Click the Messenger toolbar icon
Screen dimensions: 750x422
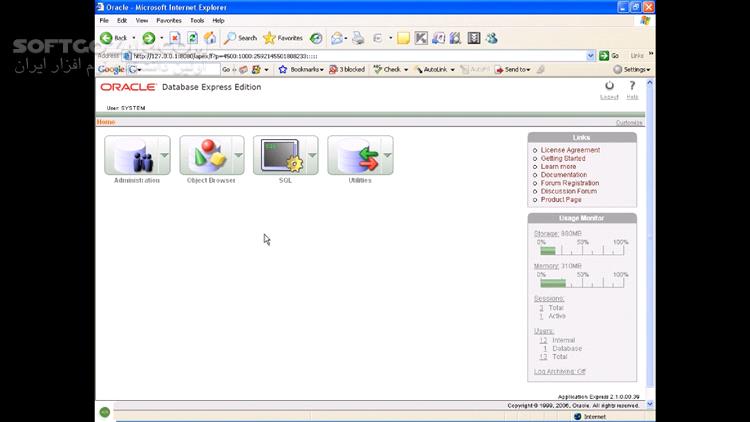(x=492, y=38)
